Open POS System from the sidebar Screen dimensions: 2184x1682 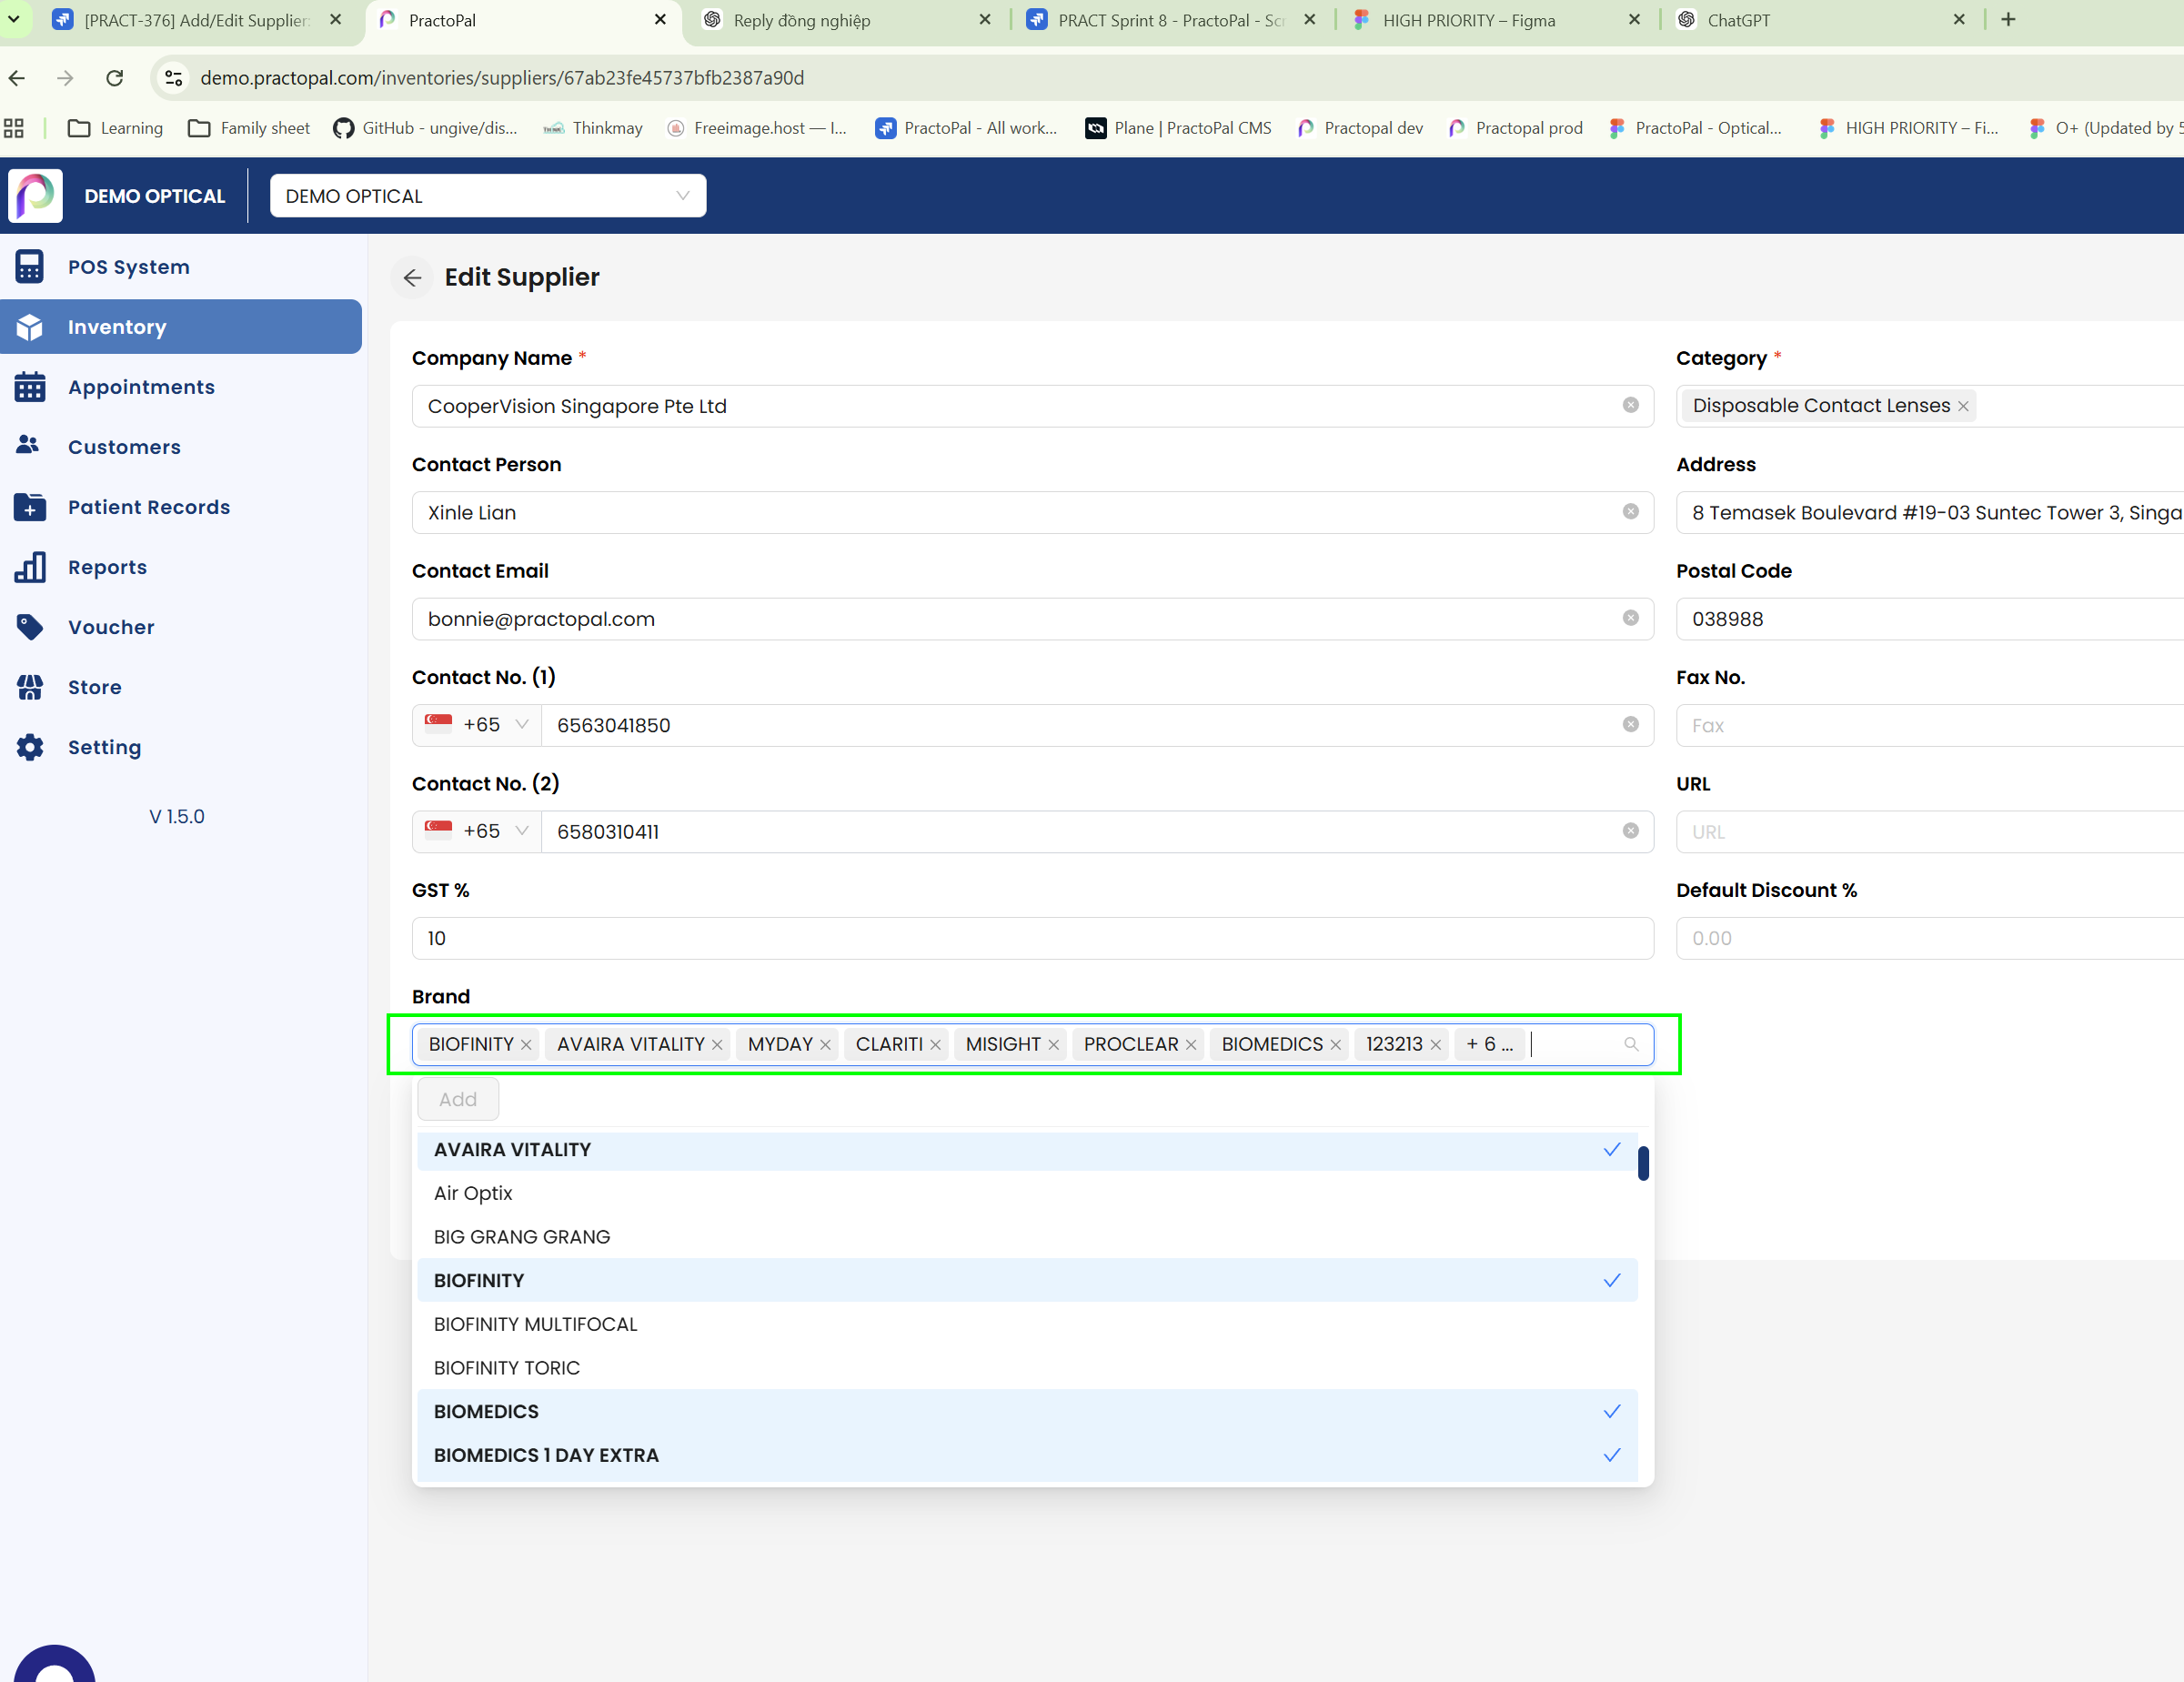click(x=128, y=267)
